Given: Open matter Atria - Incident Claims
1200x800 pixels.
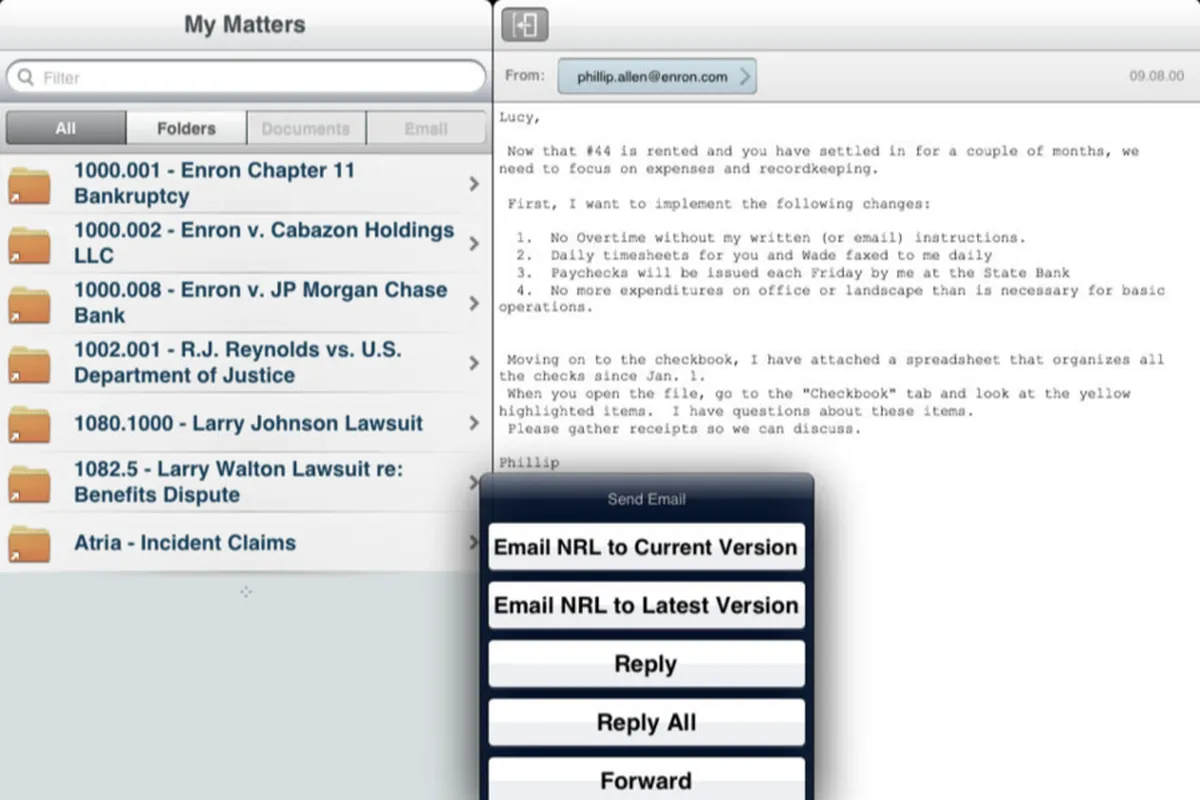Looking at the screenshot, I should pyautogui.click(x=245, y=543).
